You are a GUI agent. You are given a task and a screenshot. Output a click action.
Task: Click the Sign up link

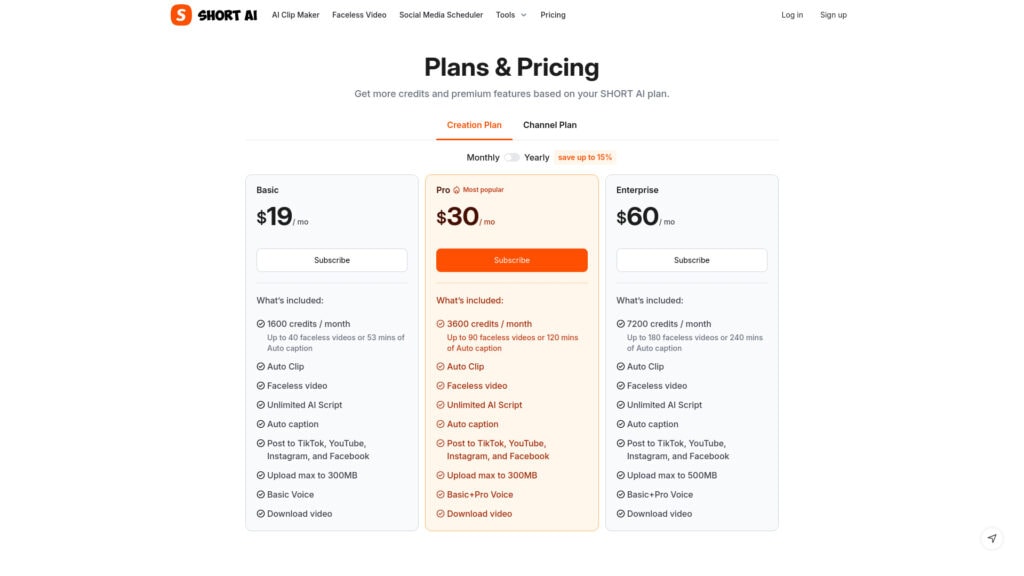tap(833, 15)
